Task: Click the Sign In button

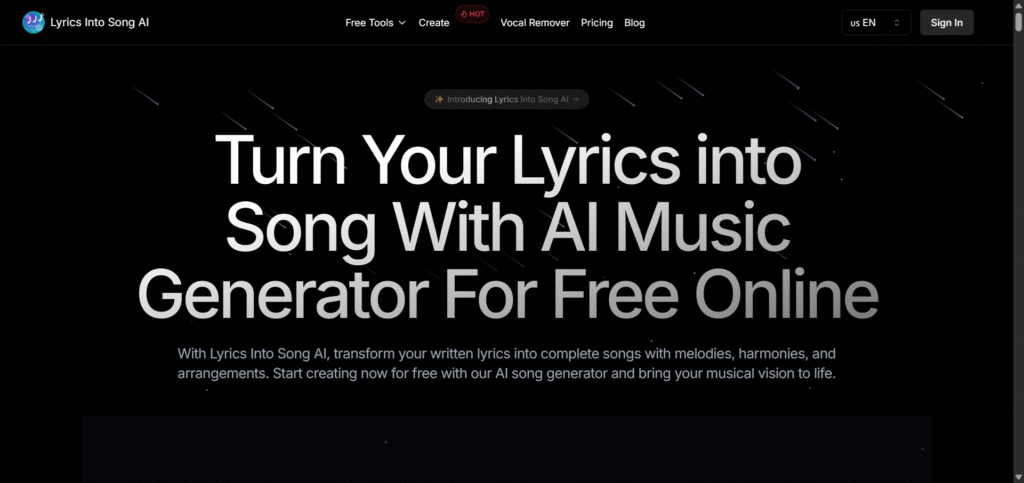Action: 946,22
